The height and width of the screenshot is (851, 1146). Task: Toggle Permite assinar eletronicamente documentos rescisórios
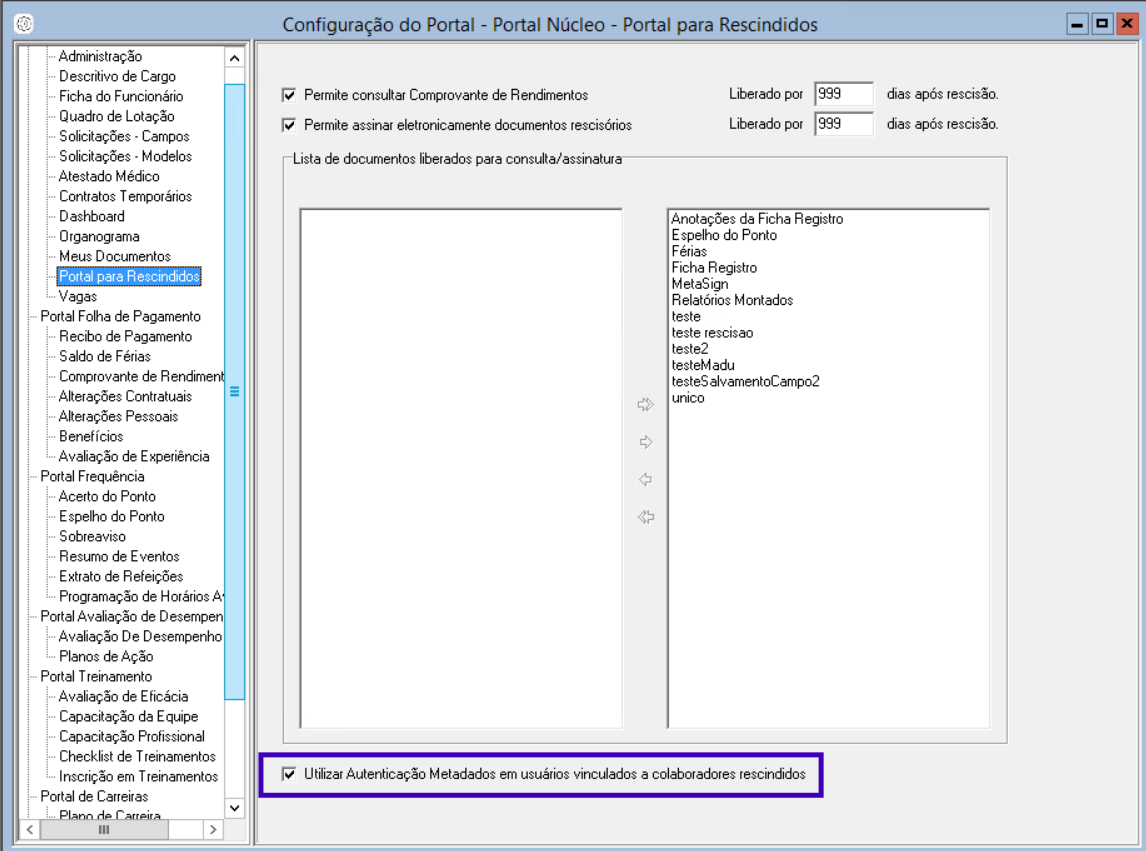[289, 125]
